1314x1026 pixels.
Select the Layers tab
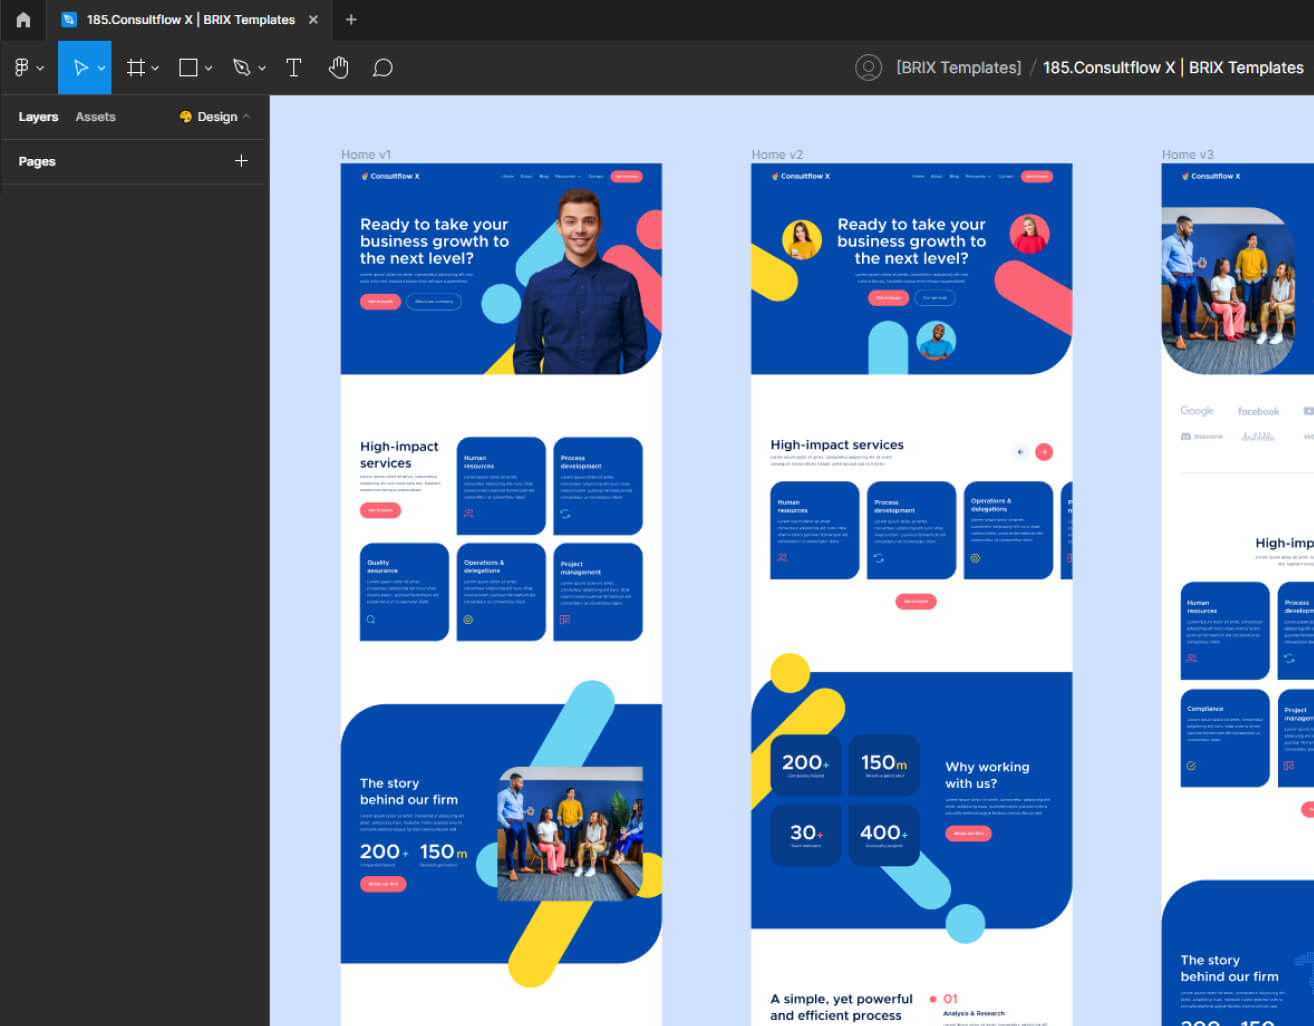coord(38,116)
